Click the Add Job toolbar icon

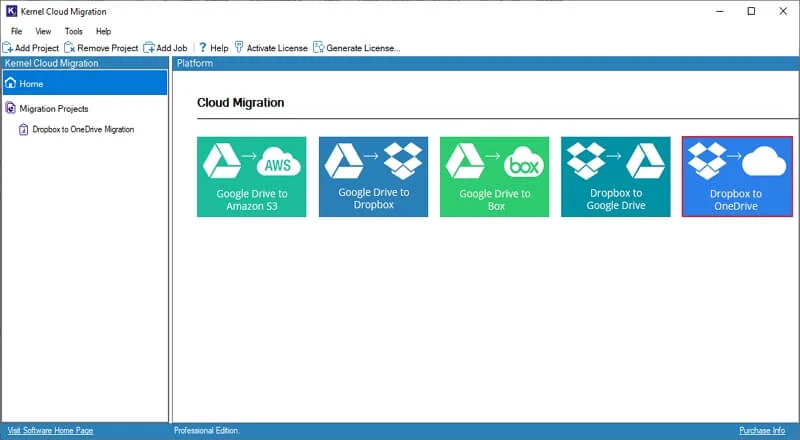pyautogui.click(x=148, y=48)
